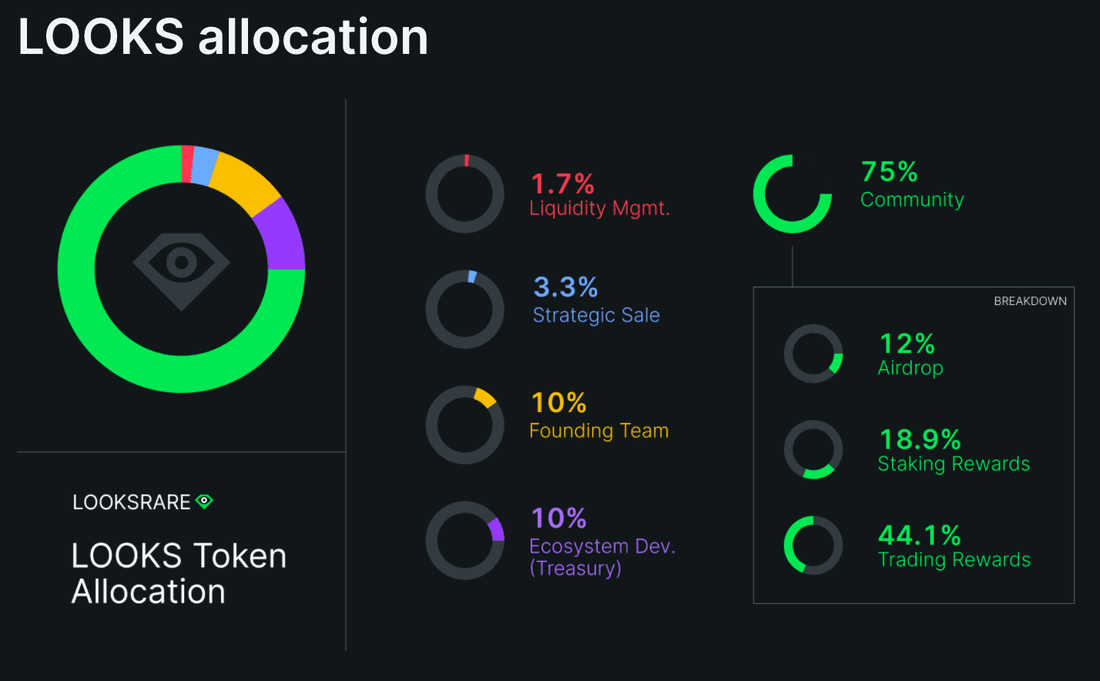Viewport: 1100px width, 681px height.
Task: Click the yellow segment of the main donut
Action: pyautogui.click(x=246, y=182)
